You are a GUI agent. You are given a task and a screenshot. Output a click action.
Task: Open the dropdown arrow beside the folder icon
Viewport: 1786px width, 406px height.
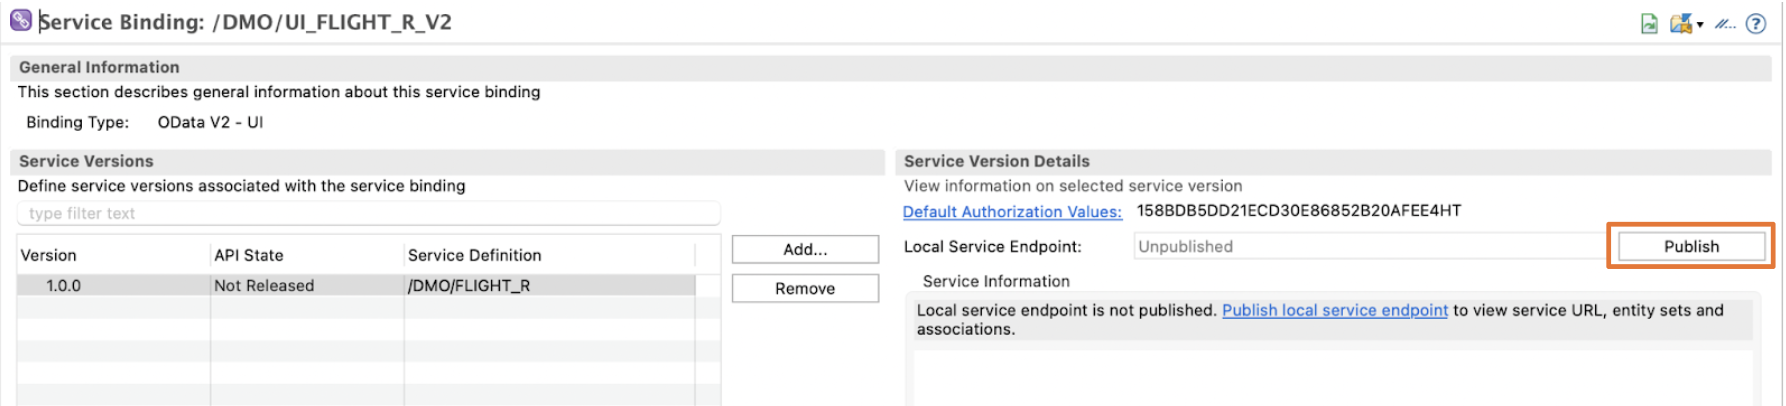coord(1700,25)
